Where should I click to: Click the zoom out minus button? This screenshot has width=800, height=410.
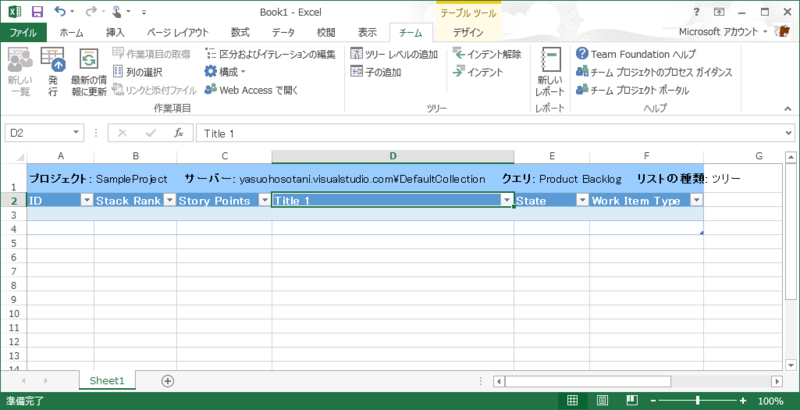point(653,401)
